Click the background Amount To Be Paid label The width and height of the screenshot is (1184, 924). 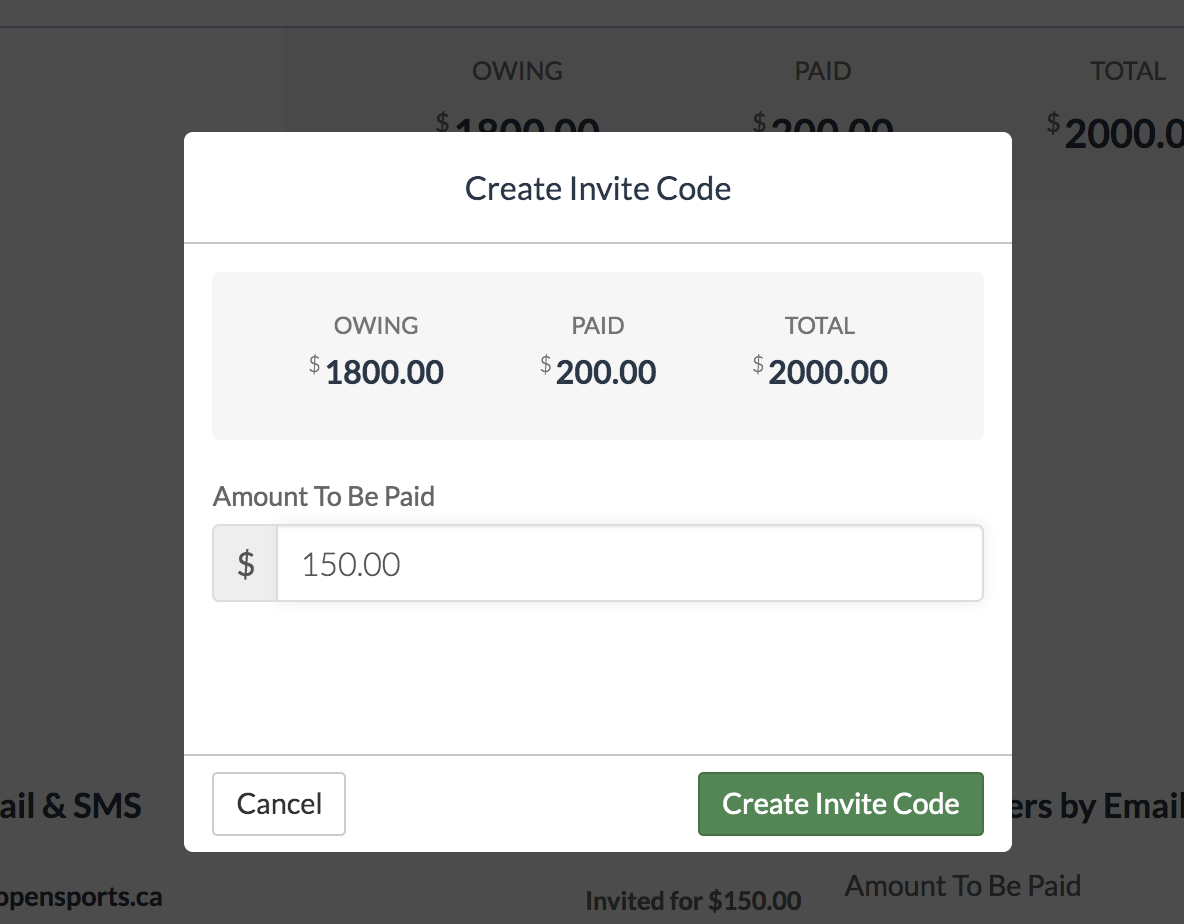(963, 886)
